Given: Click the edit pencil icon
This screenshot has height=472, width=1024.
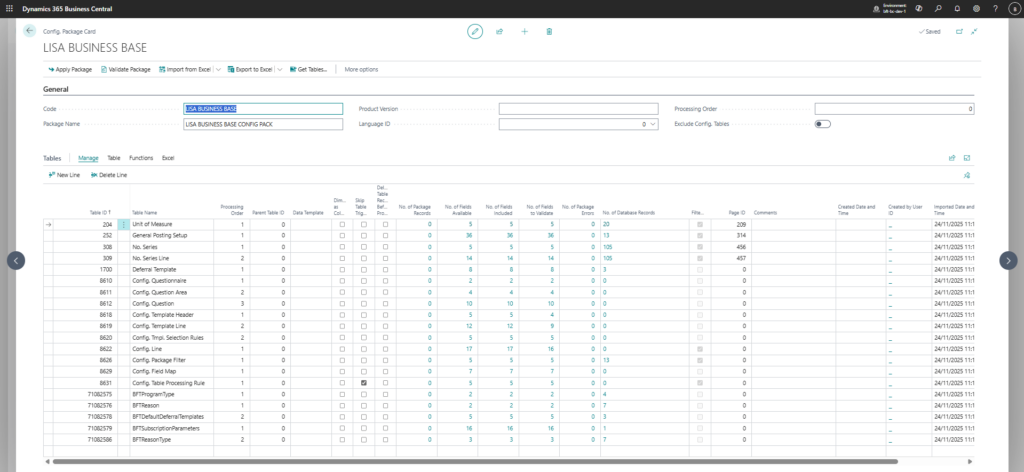Looking at the screenshot, I should (x=475, y=32).
